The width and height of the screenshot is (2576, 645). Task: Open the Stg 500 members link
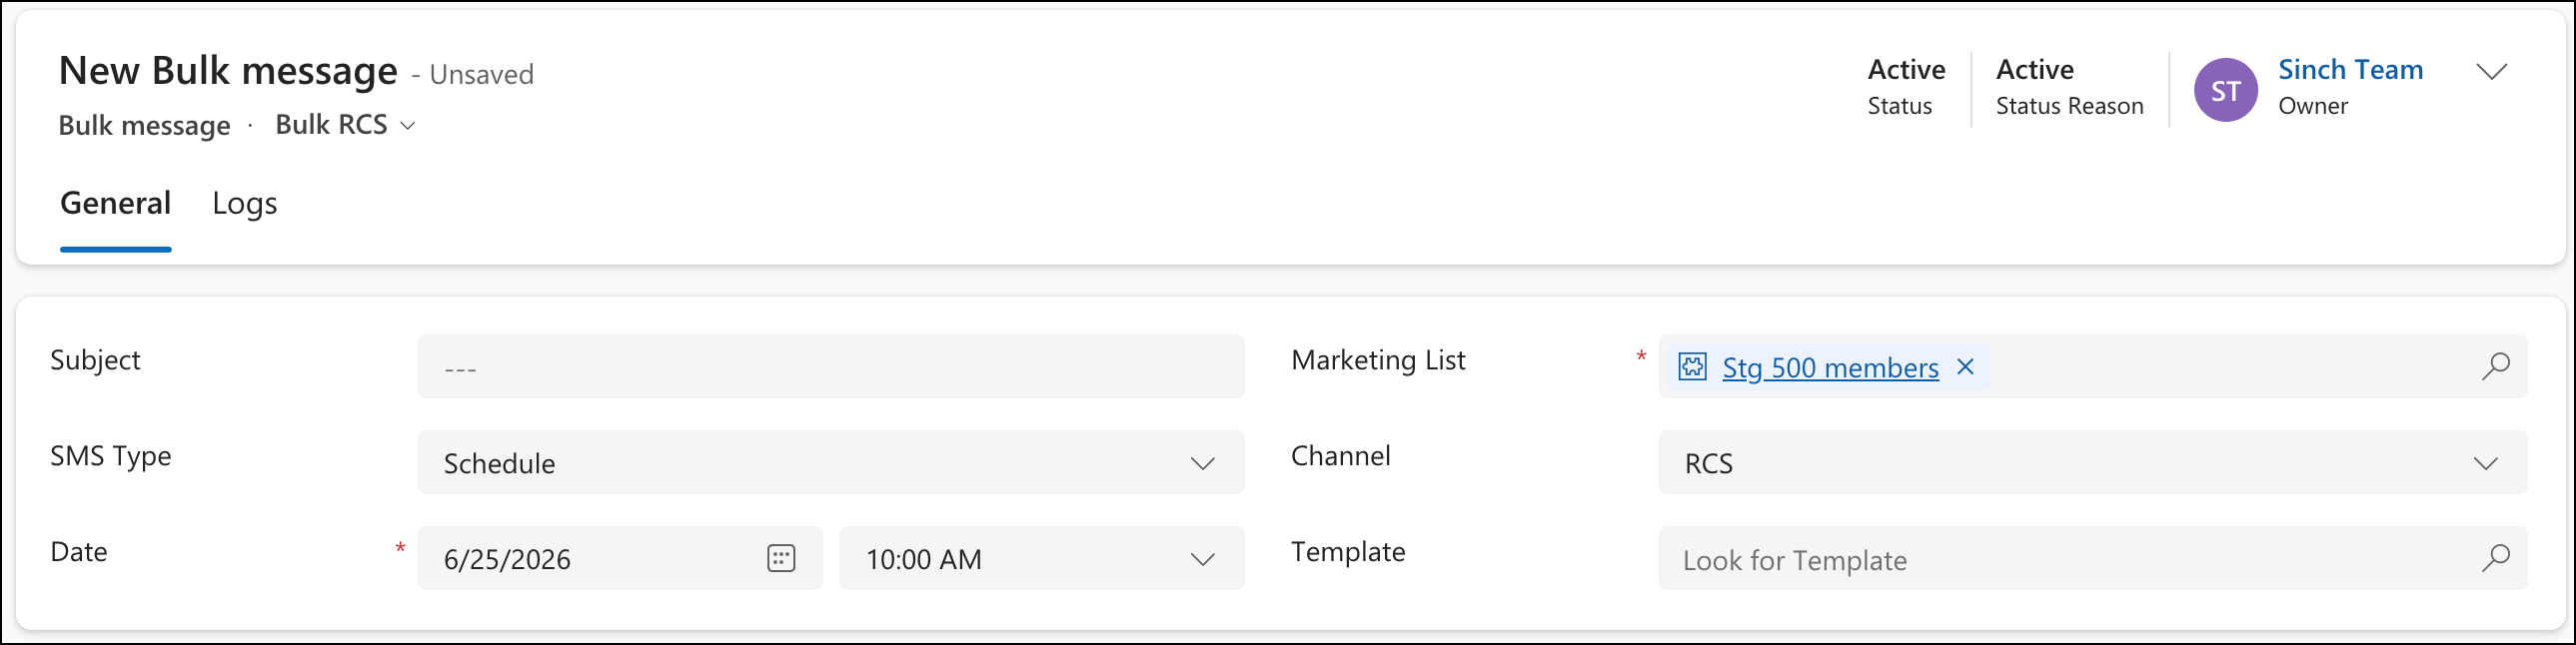pos(1830,368)
